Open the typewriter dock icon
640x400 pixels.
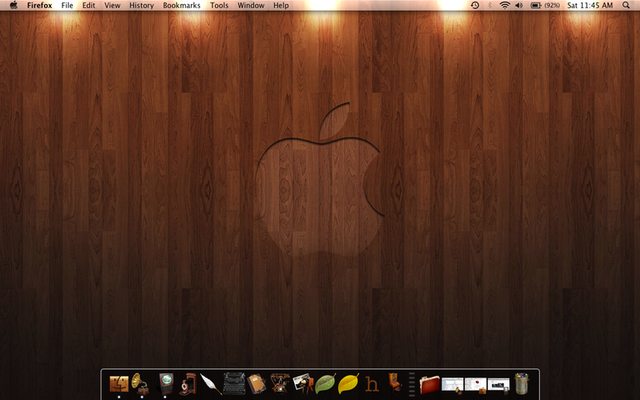point(234,384)
